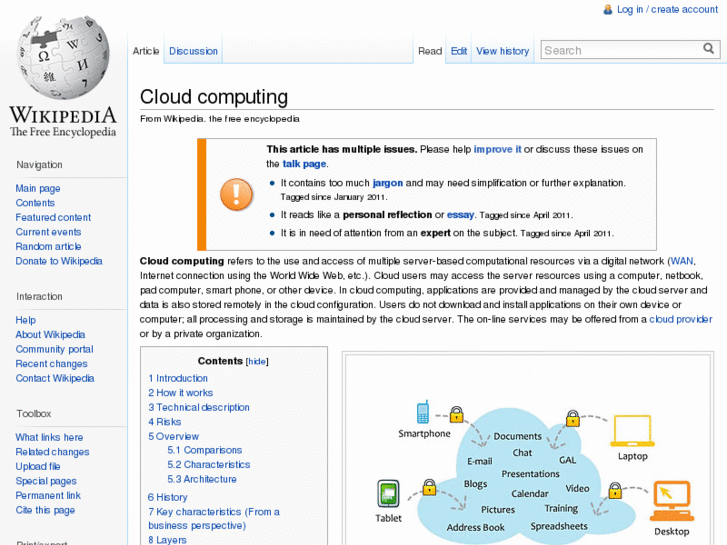The width and height of the screenshot is (727, 545).
Task: Open a Random article
Action: pos(48,246)
